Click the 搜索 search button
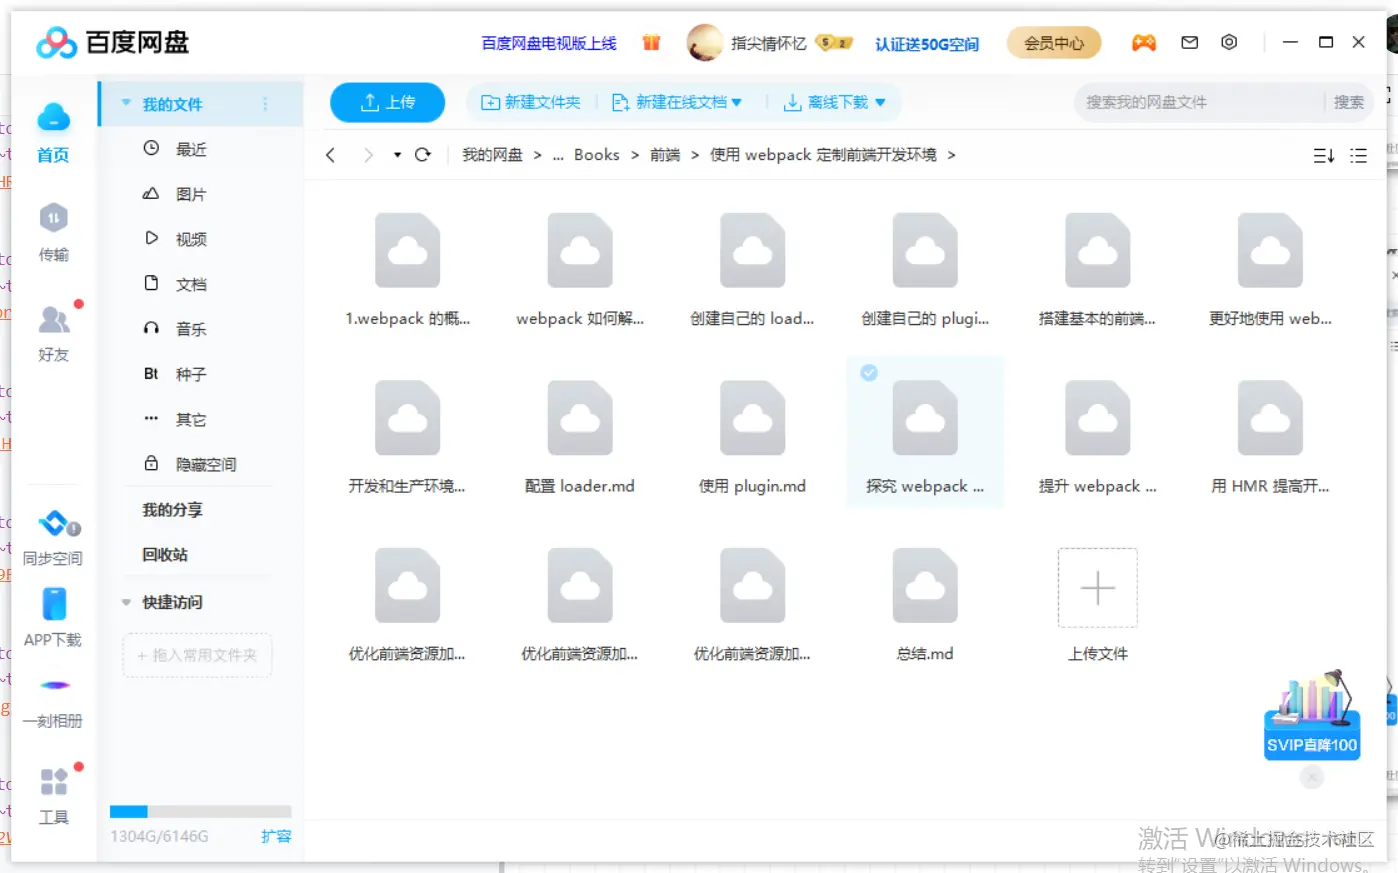The image size is (1398, 873). 1348,102
